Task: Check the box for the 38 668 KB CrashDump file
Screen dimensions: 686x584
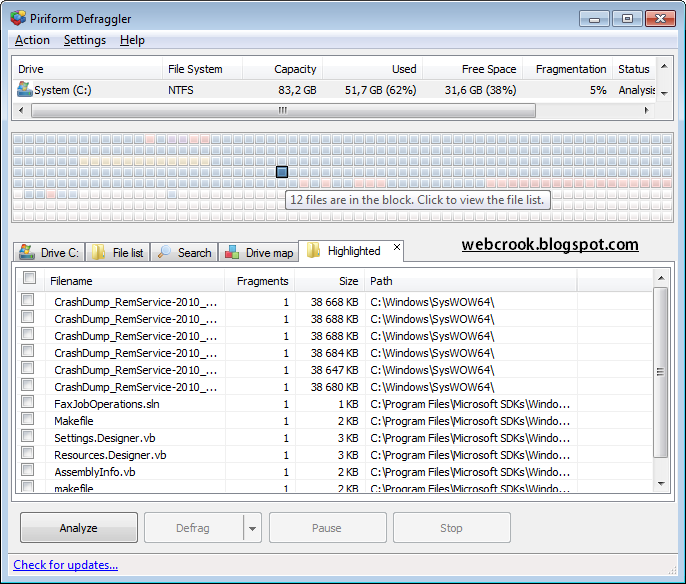Action: [x=28, y=300]
